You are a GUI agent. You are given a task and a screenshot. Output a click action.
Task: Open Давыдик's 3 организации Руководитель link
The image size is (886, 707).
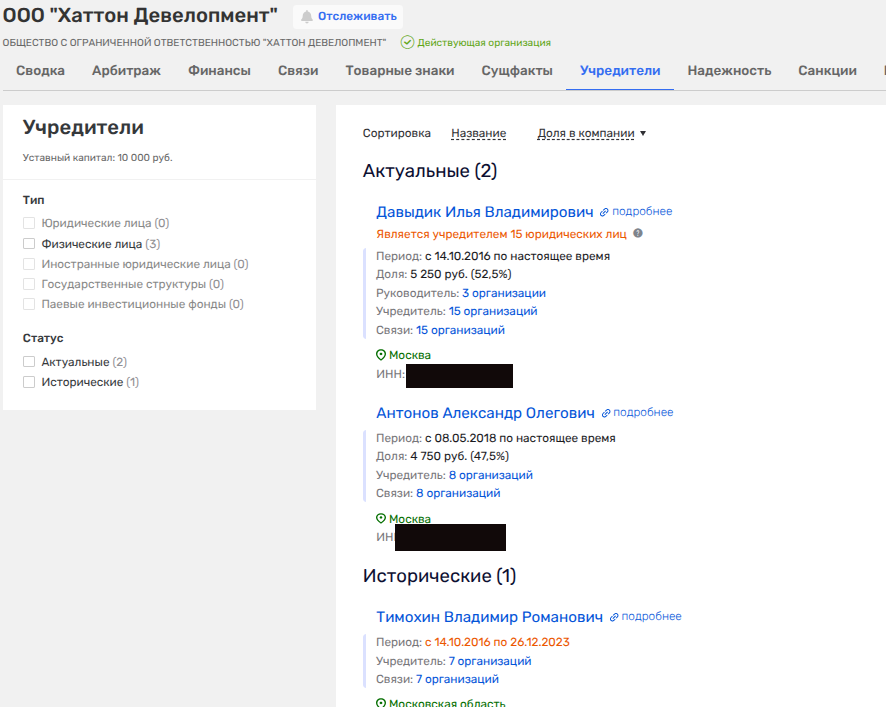click(503, 293)
